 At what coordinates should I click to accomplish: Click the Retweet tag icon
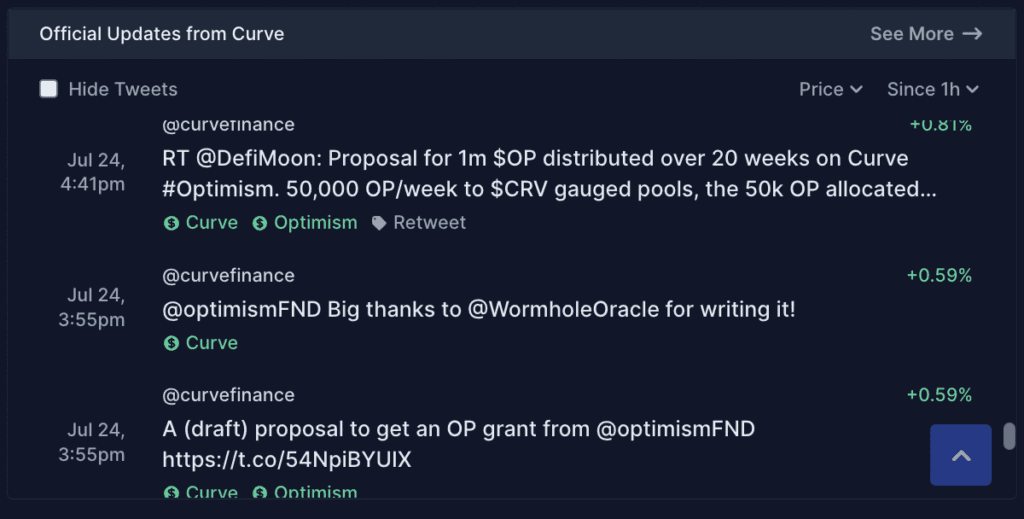click(379, 223)
